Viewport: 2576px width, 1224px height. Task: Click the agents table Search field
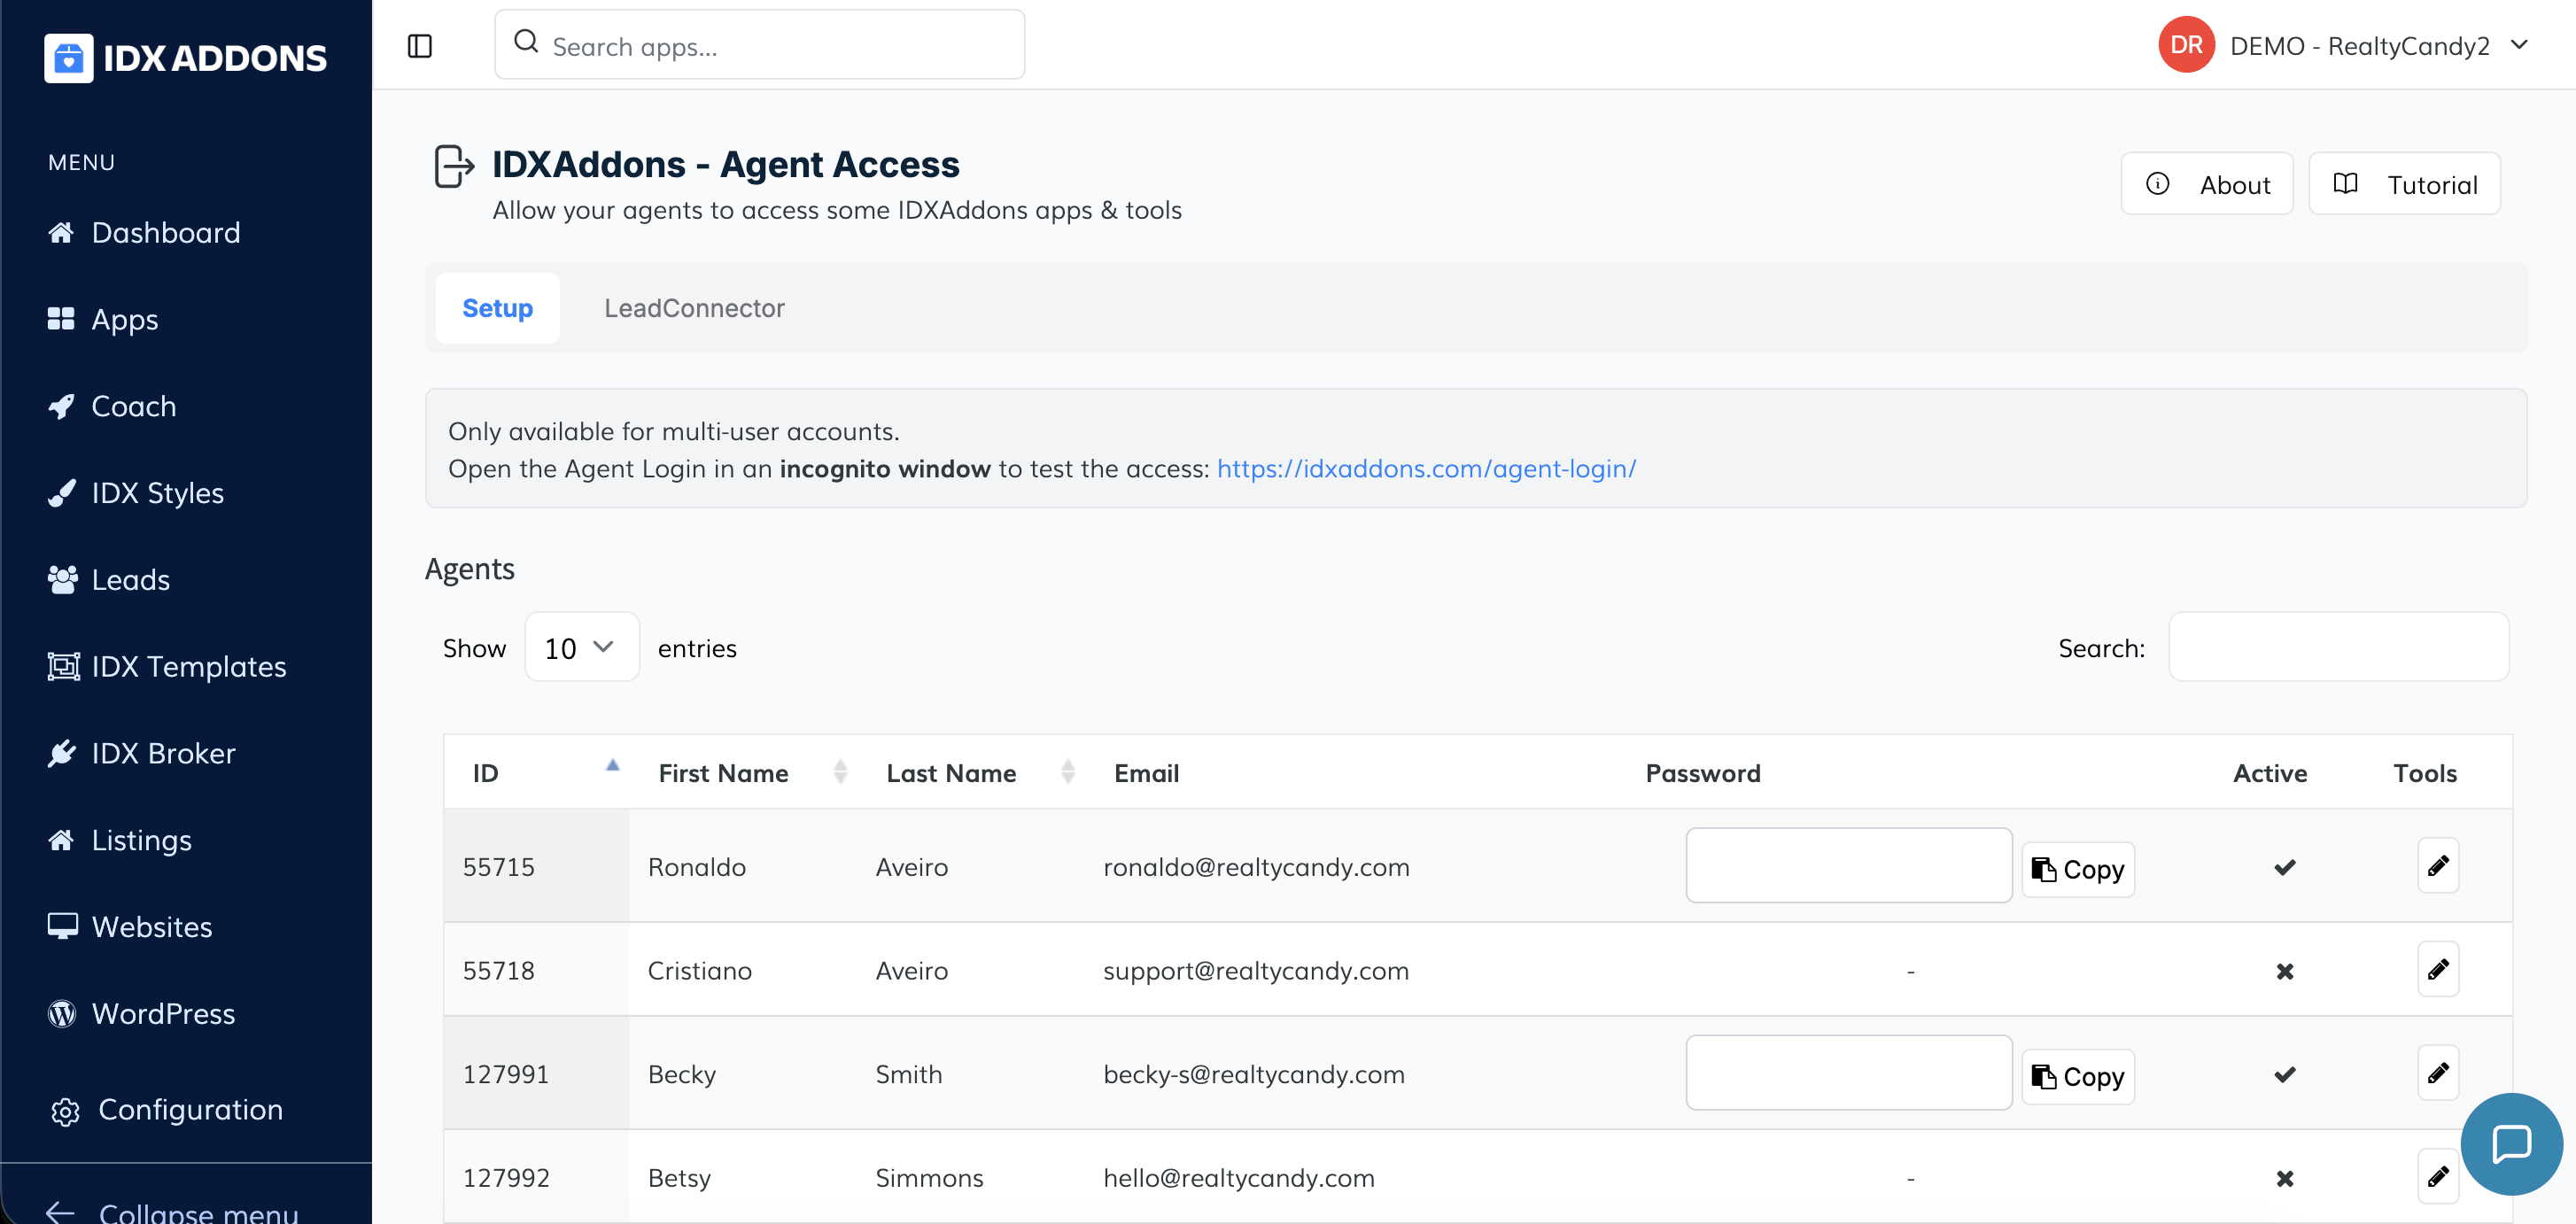click(2337, 648)
